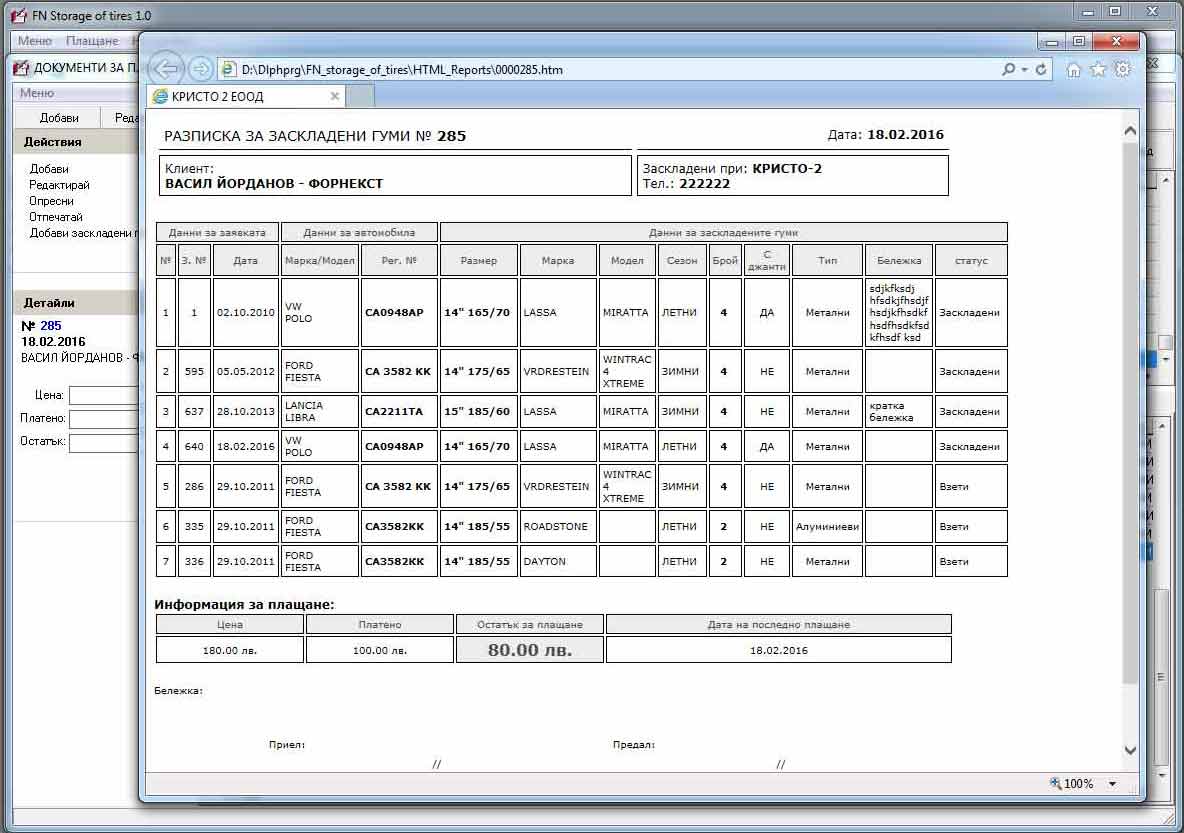Click the request number 595 cell

[194, 372]
